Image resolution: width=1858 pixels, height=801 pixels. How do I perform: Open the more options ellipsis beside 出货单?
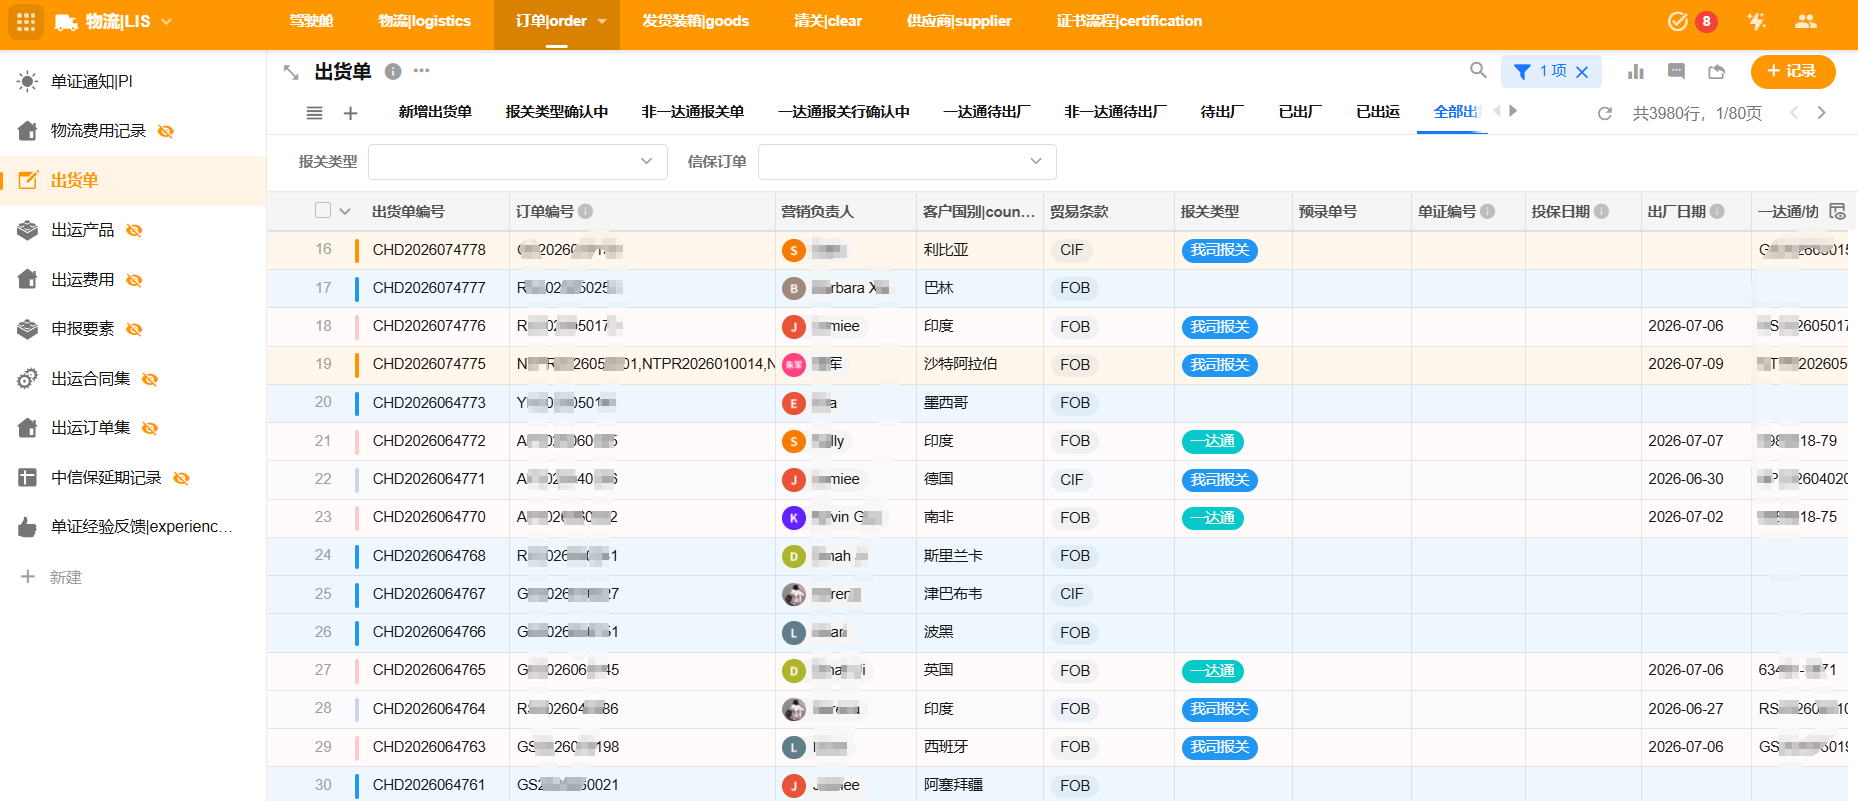pyautogui.click(x=422, y=71)
